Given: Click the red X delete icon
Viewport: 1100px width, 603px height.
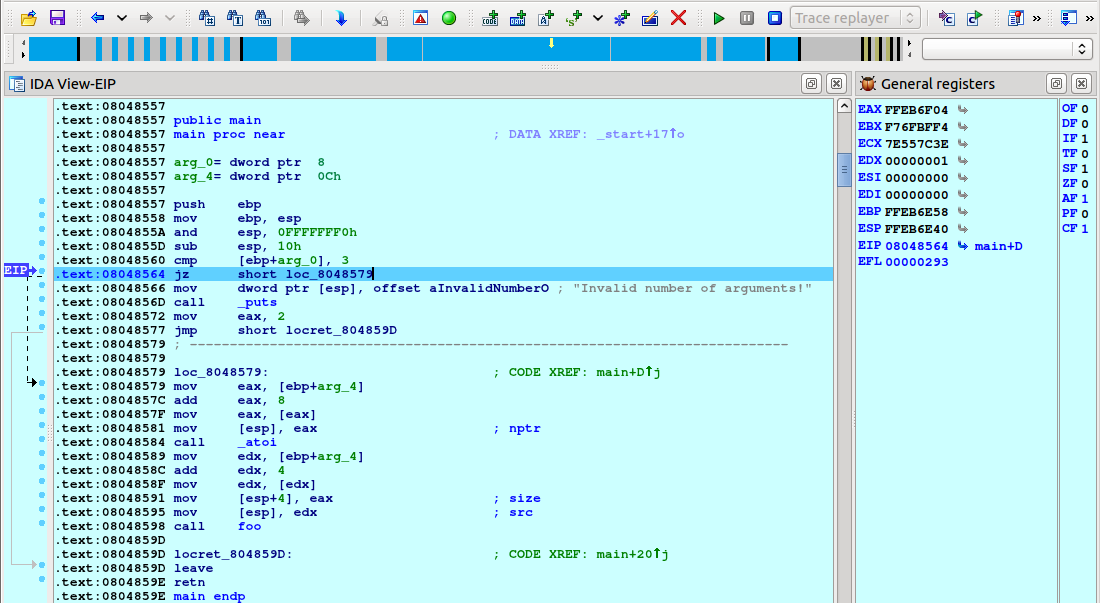Looking at the screenshot, I should click(x=678, y=18).
